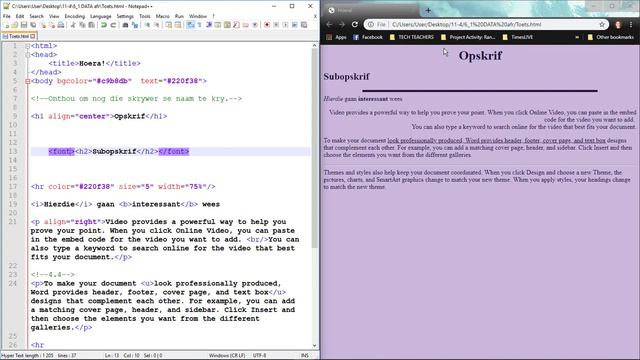
Task: Click Chrome's forward arrow button
Action: pyautogui.click(x=342, y=24)
